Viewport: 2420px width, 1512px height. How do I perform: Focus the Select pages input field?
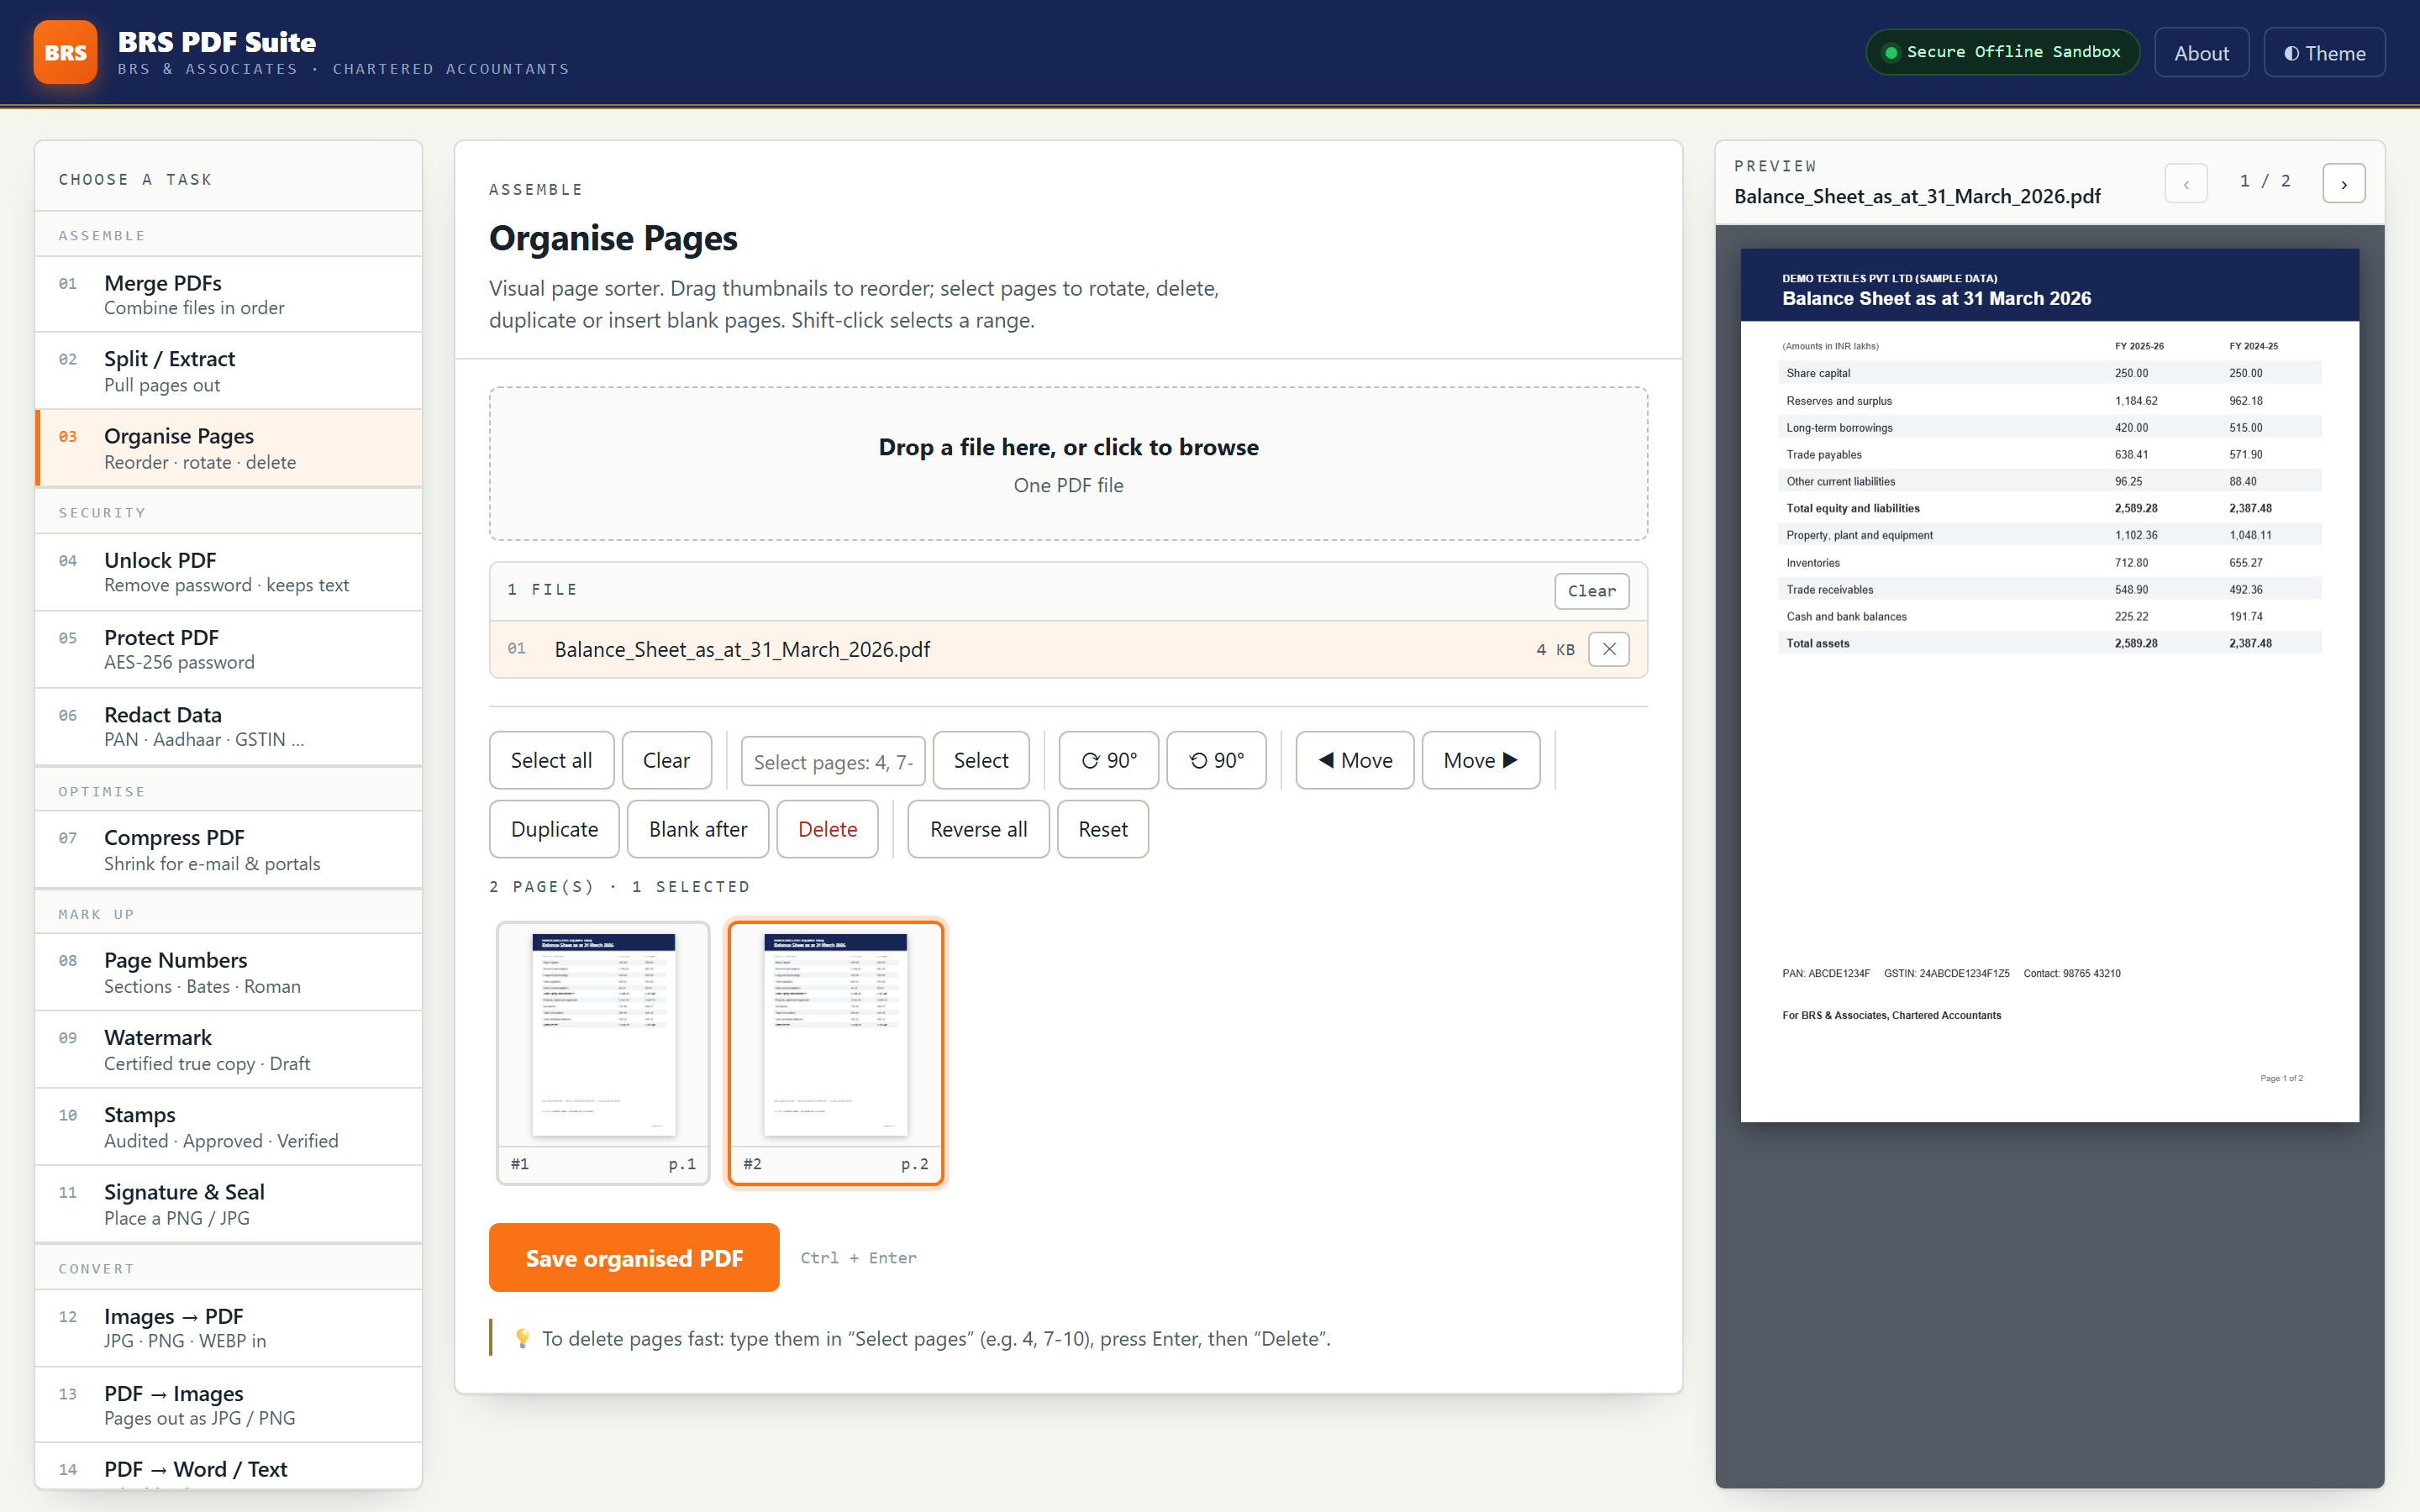point(832,761)
